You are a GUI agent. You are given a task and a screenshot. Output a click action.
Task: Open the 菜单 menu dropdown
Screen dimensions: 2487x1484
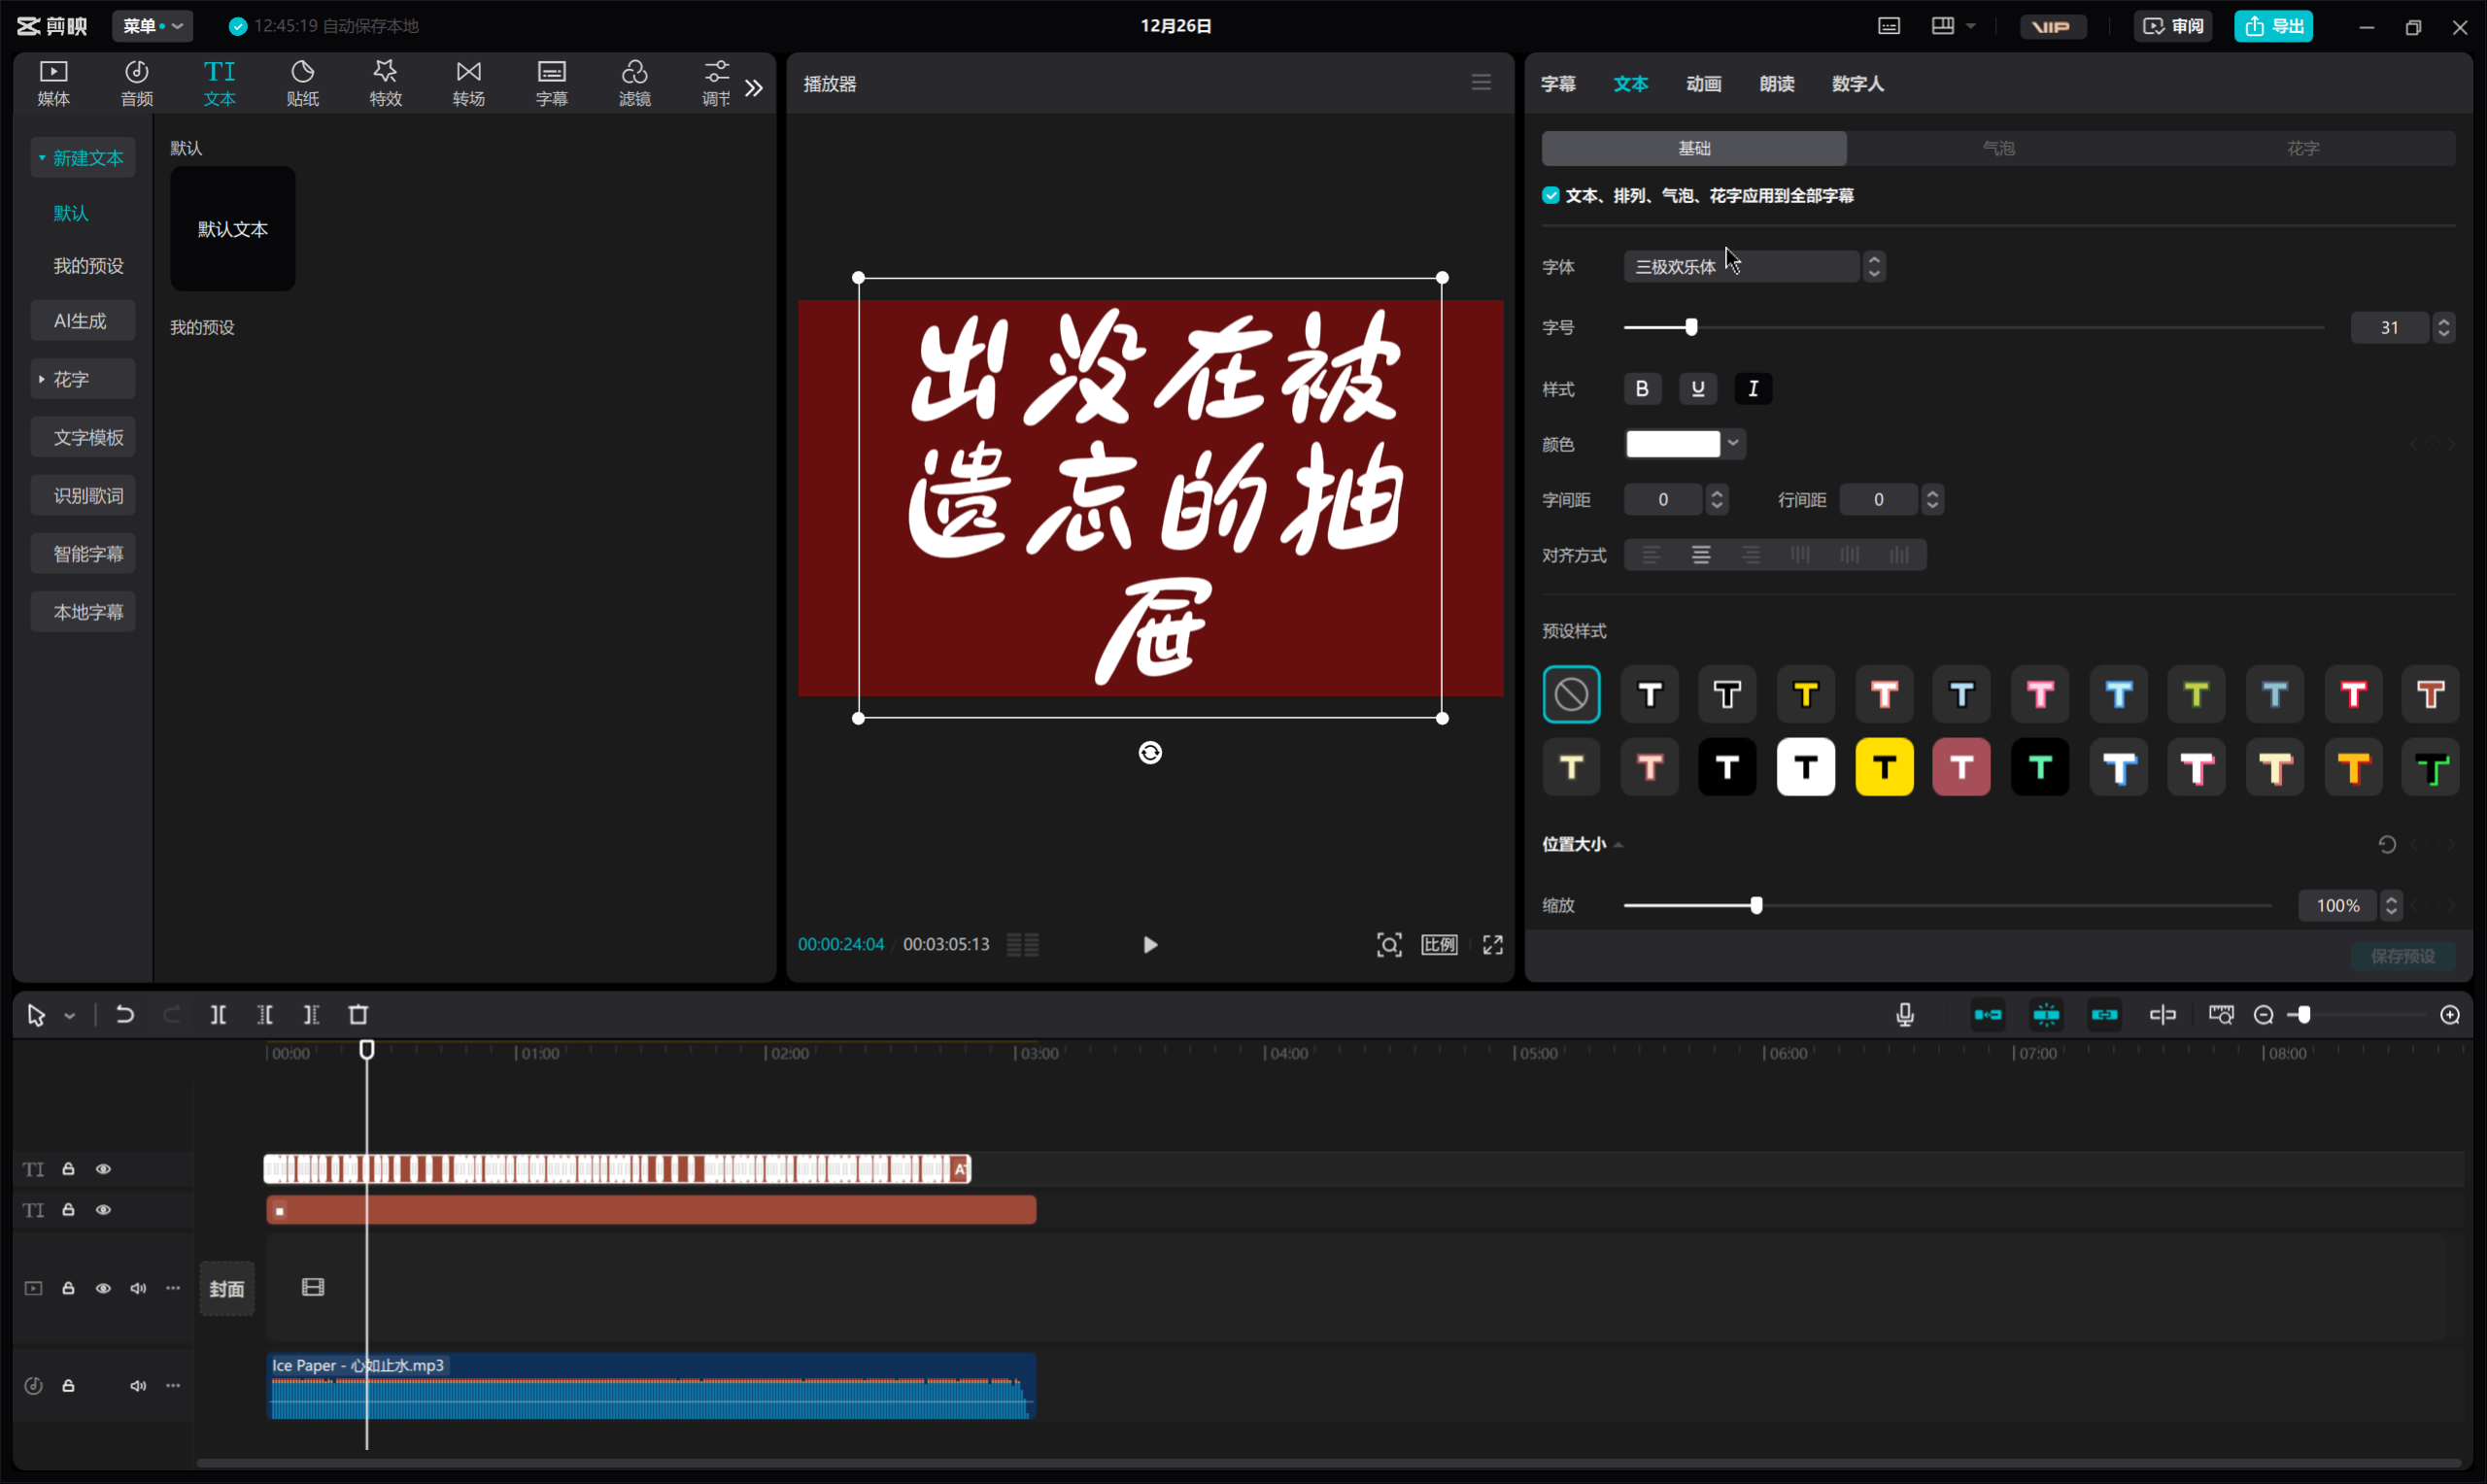point(152,26)
